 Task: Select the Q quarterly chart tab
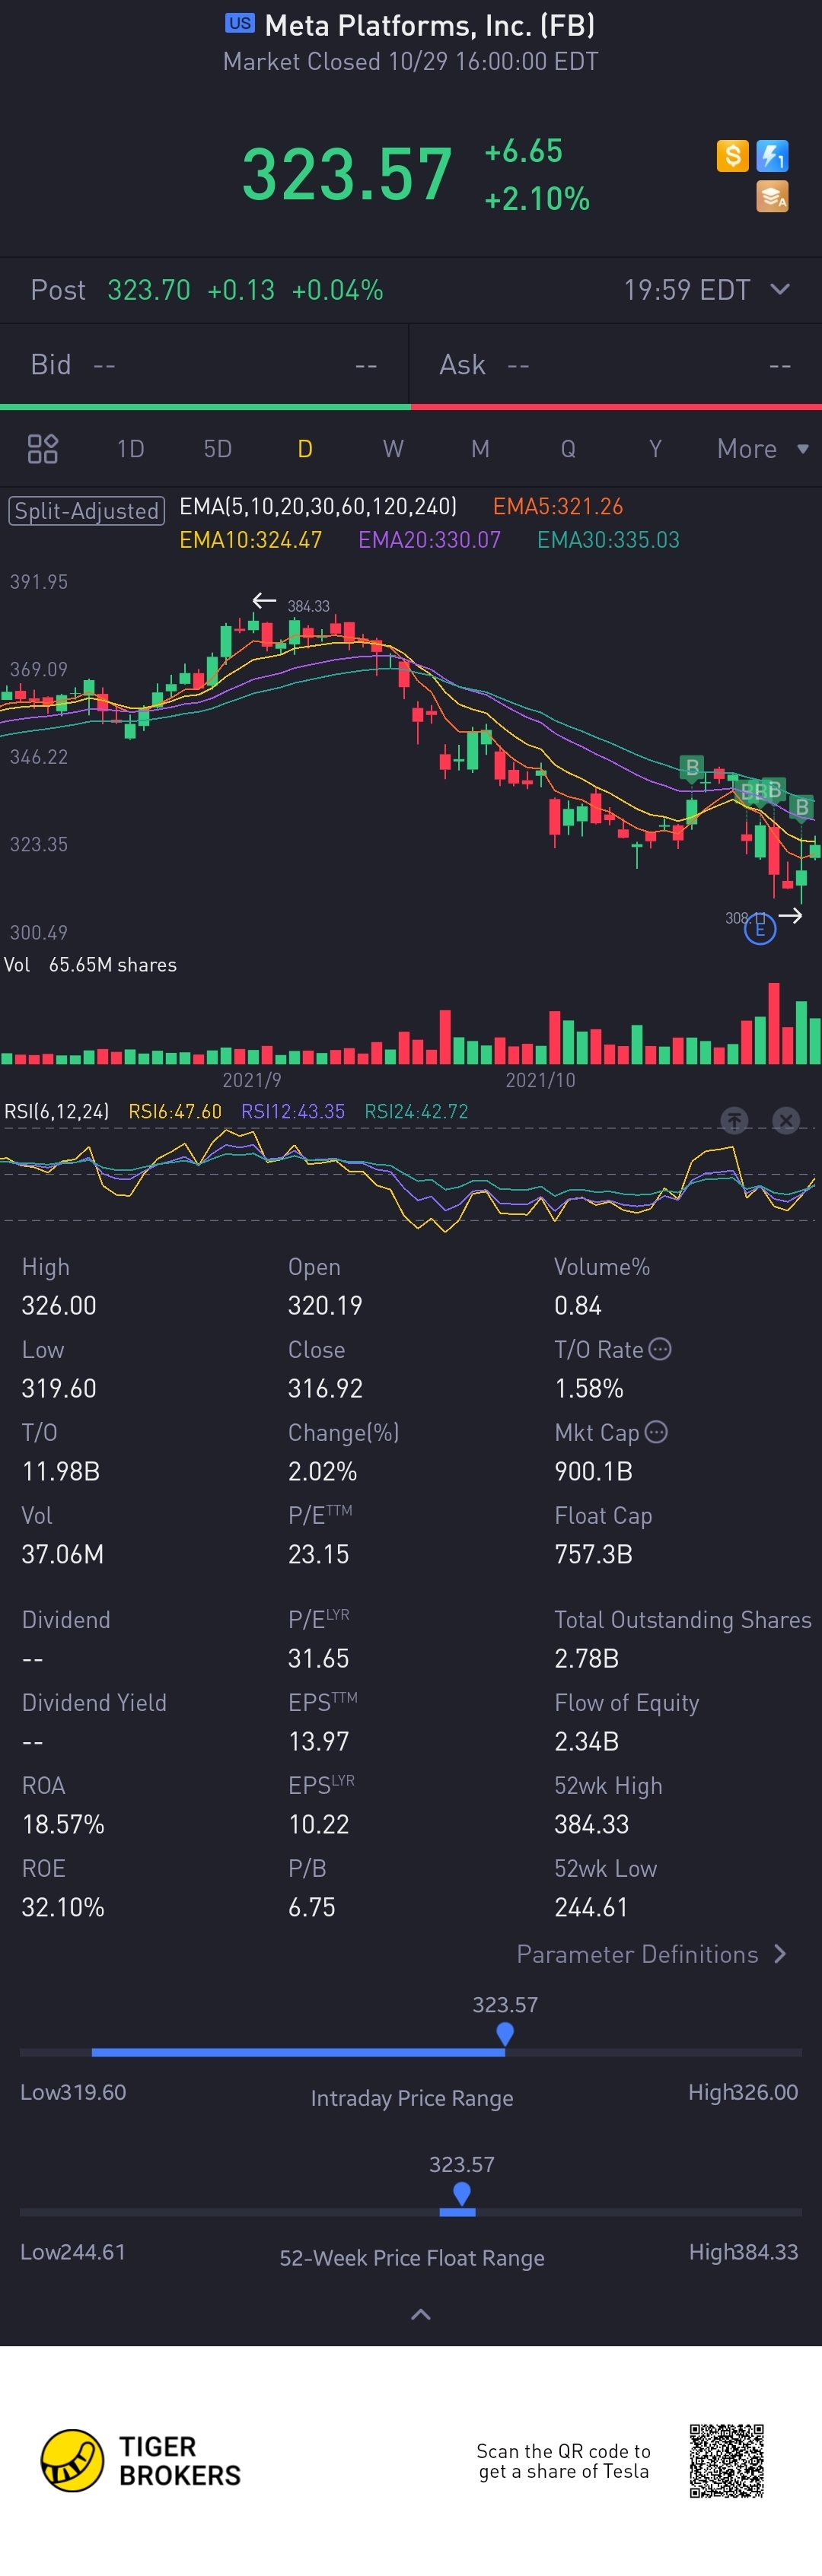pos(568,449)
